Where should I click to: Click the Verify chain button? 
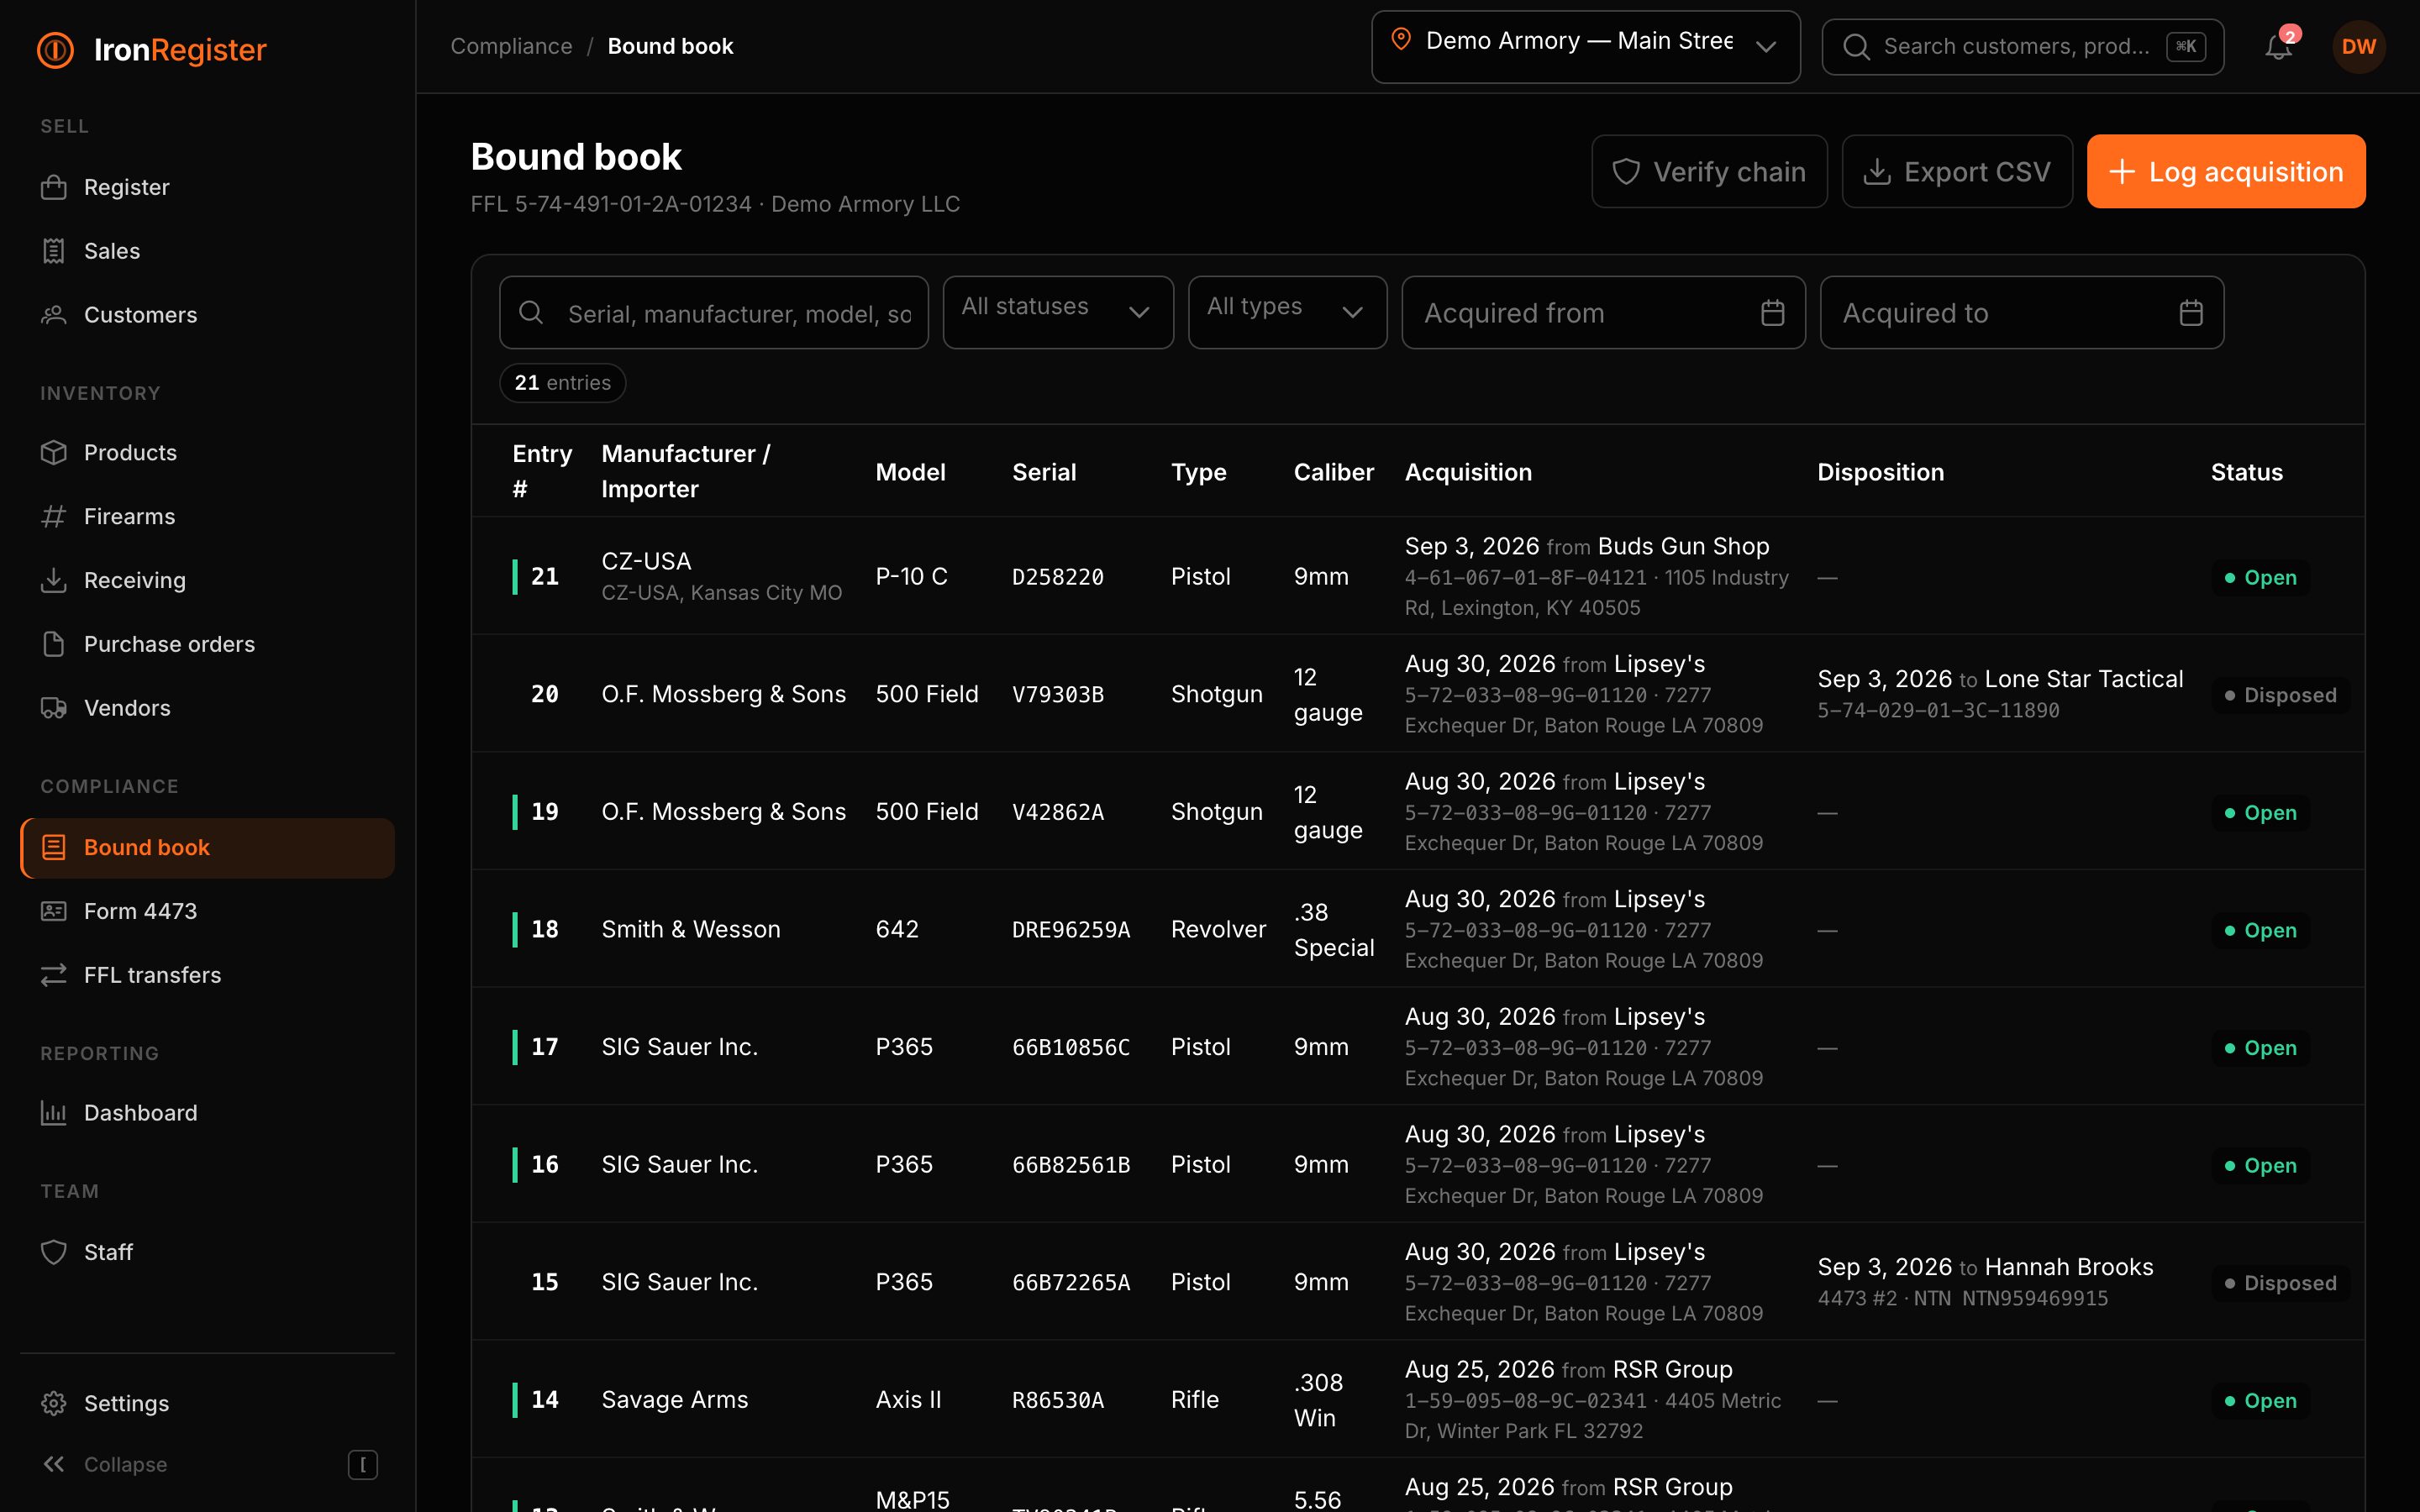coord(1709,171)
